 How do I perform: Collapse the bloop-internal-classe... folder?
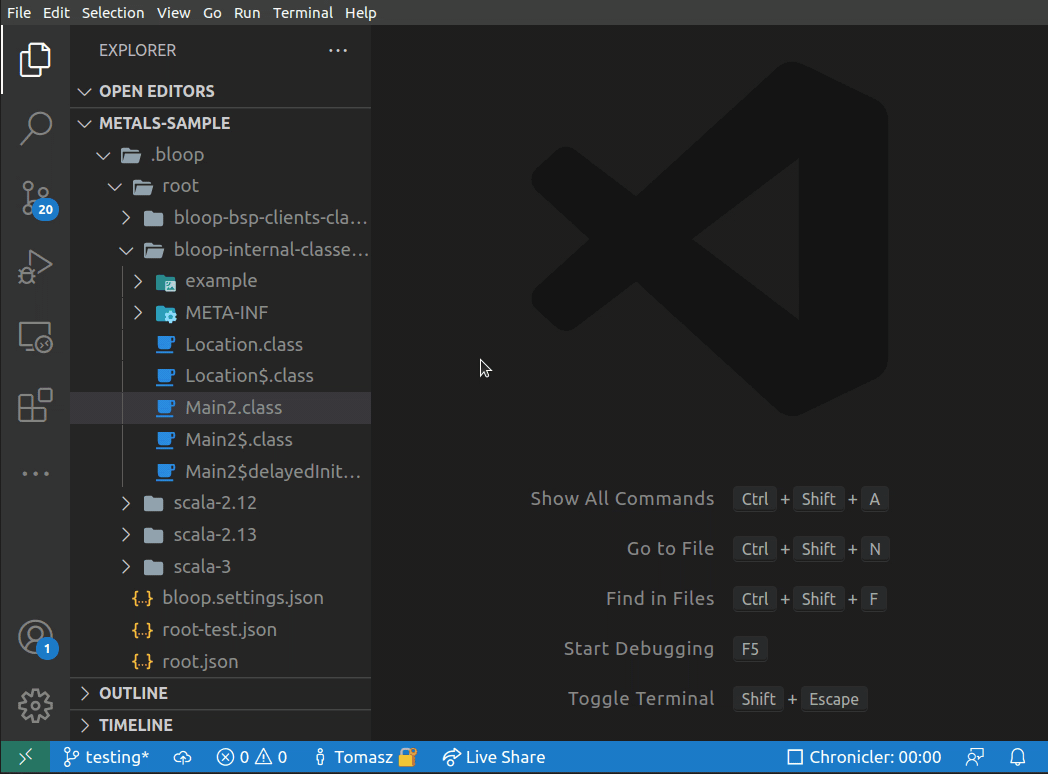[x=221, y=250]
